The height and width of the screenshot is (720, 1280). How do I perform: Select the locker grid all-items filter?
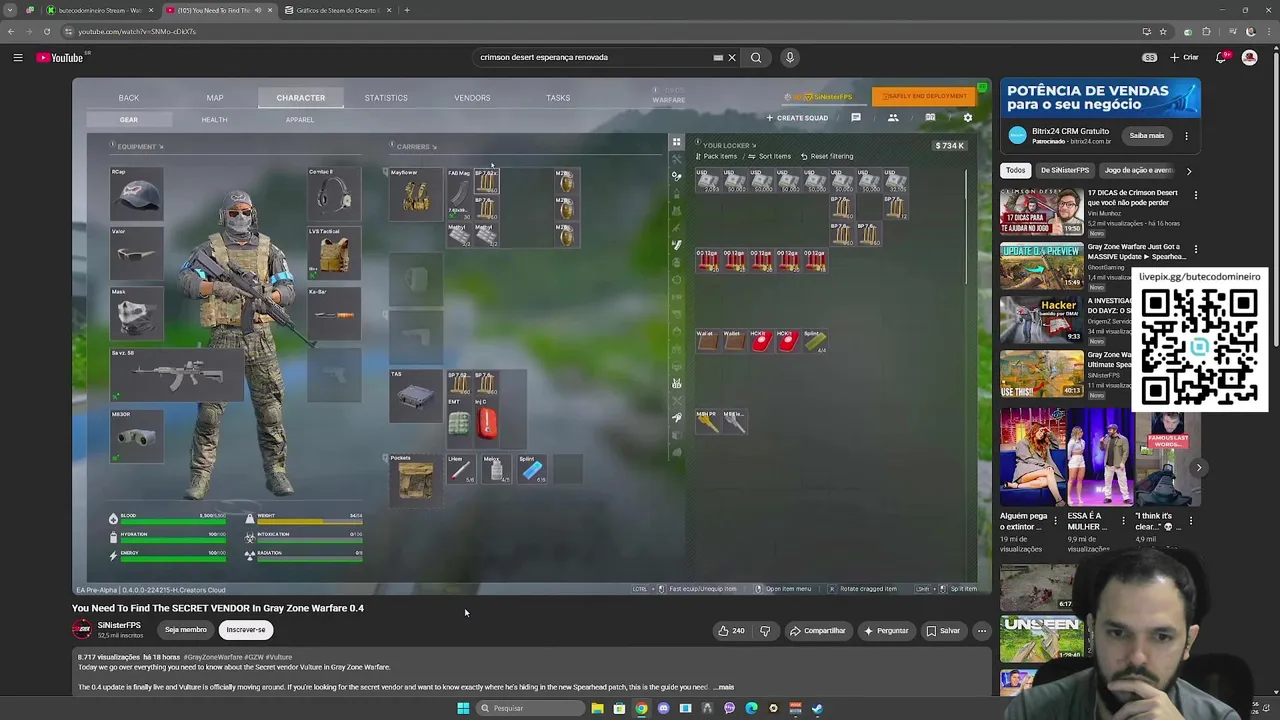click(x=676, y=142)
